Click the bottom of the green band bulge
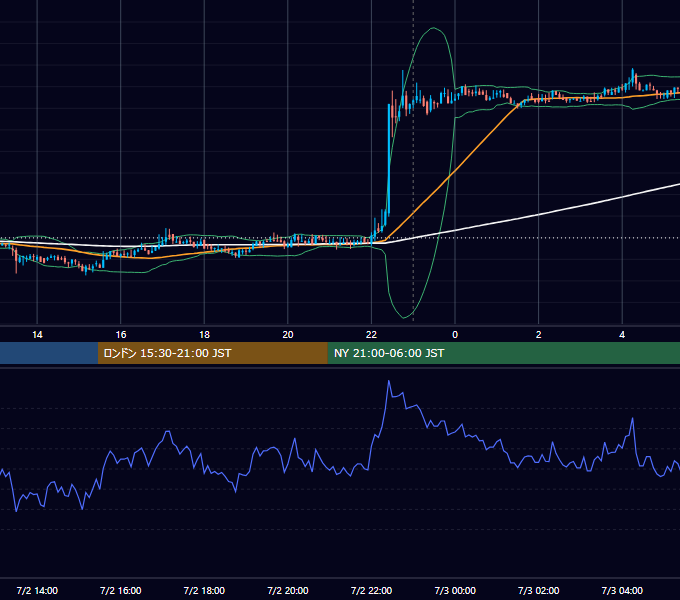 (404, 317)
